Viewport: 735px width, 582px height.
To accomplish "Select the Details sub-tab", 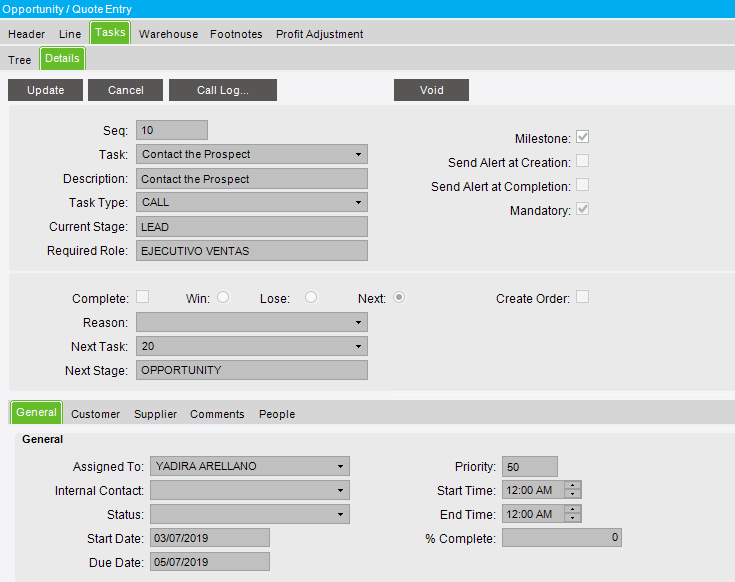I will 62,59.
